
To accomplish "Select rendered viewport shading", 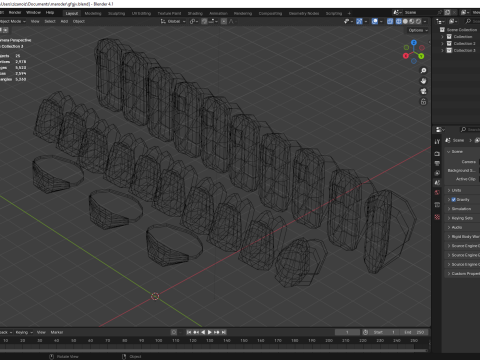I will tap(419, 21).
